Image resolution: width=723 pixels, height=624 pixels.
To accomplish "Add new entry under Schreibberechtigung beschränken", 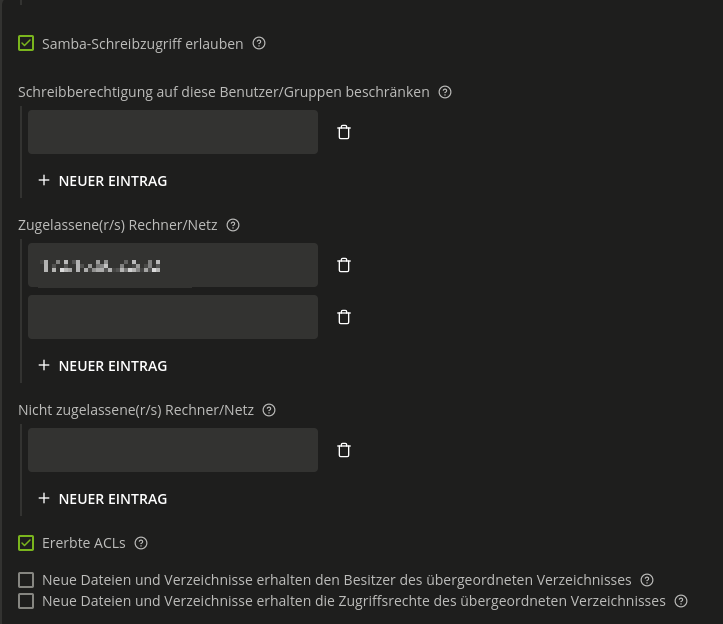I will coord(102,181).
